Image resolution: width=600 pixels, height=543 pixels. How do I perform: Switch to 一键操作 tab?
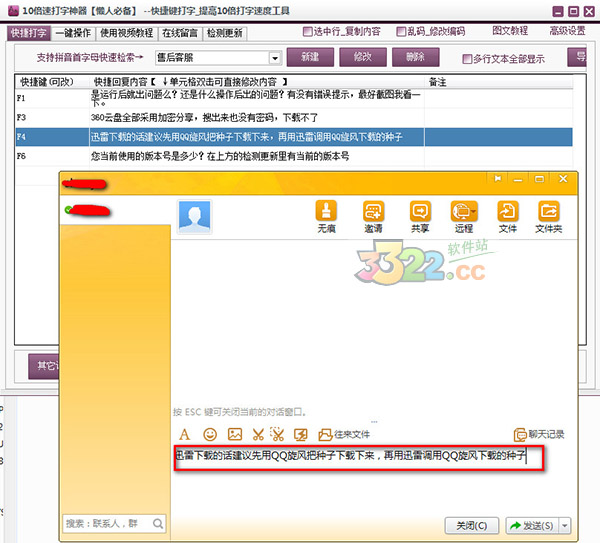73,33
